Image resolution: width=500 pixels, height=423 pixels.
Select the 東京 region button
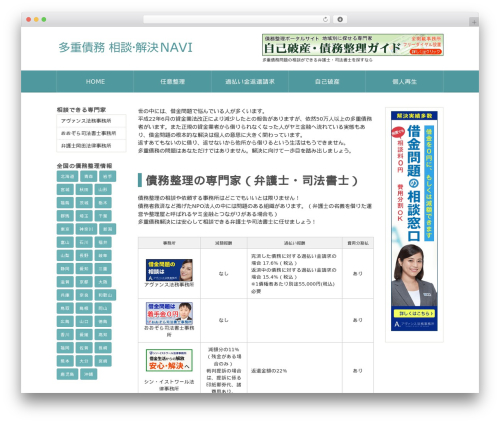pos(65,229)
